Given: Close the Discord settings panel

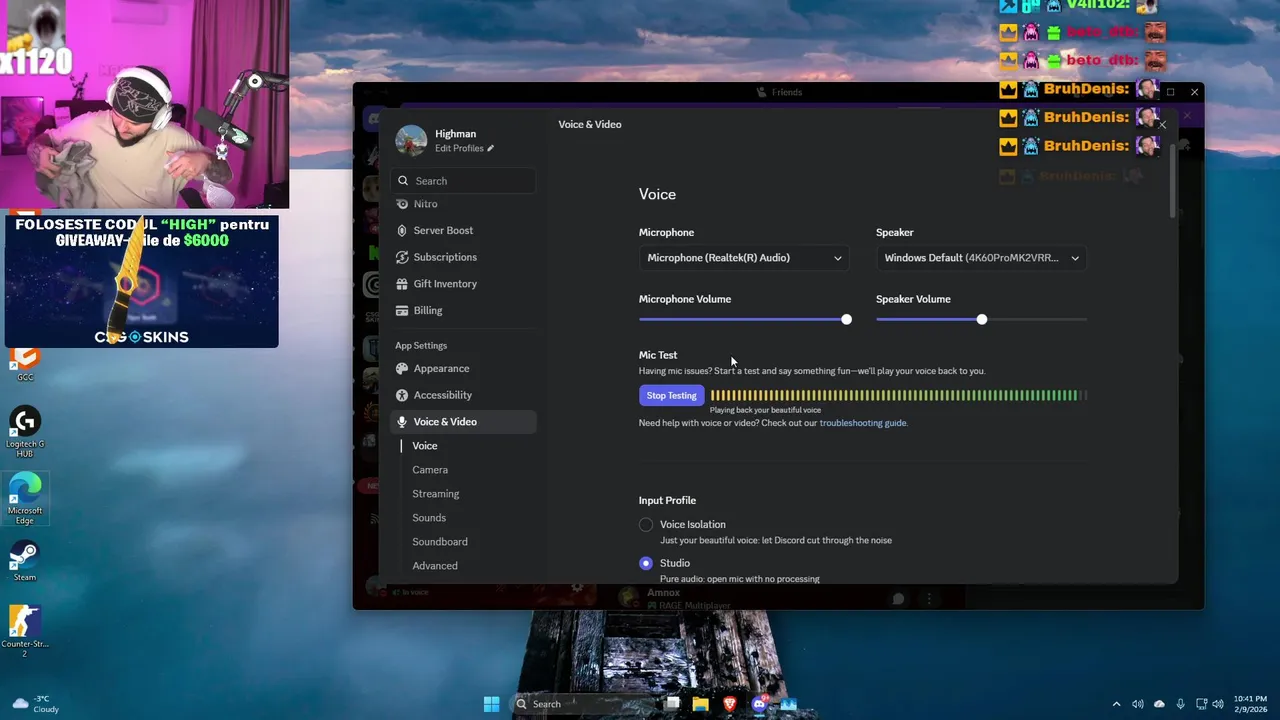Looking at the screenshot, I should click(x=1161, y=125).
